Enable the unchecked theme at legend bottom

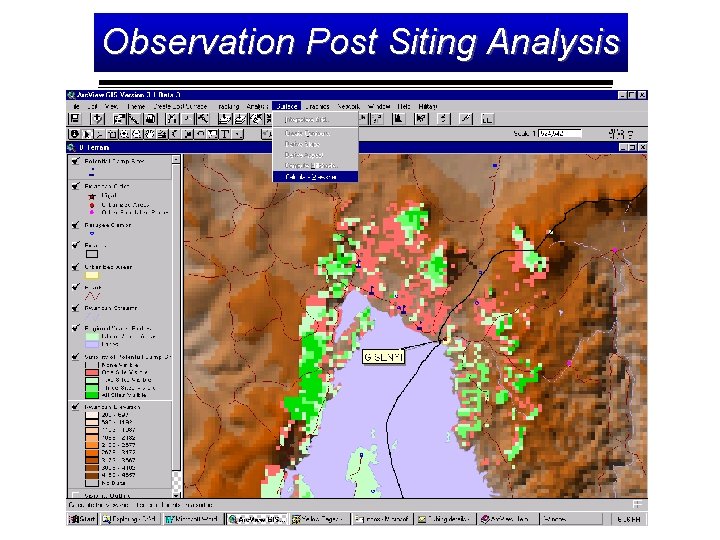tap(75, 495)
